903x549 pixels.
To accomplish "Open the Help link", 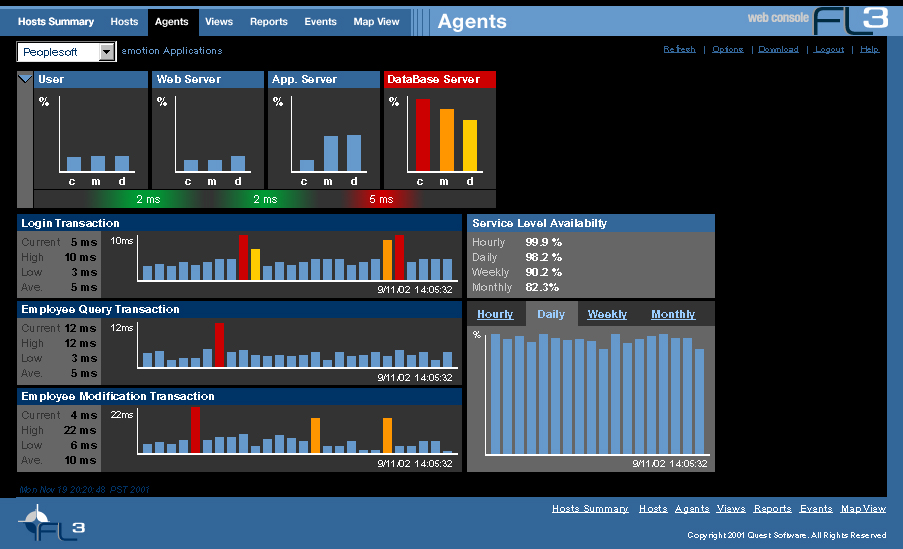I will pos(869,50).
